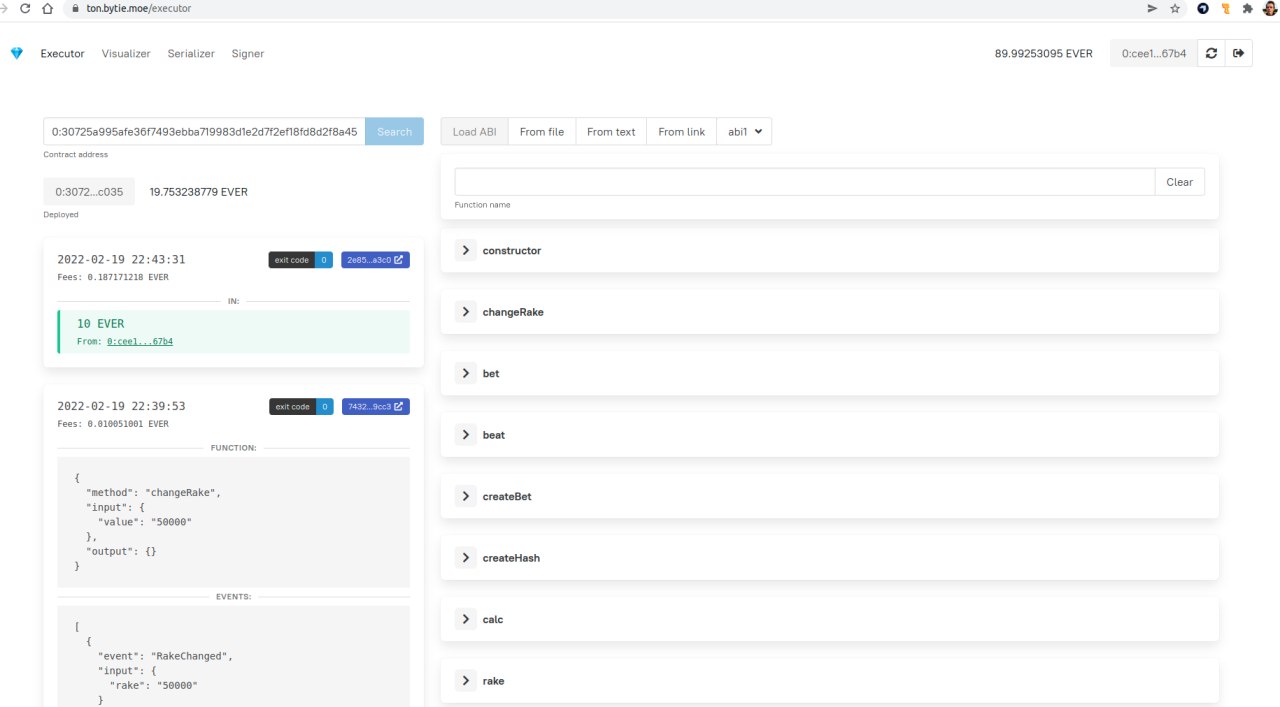The height and width of the screenshot is (707, 1280).
Task: Go to the Signer tab
Action: (248, 54)
